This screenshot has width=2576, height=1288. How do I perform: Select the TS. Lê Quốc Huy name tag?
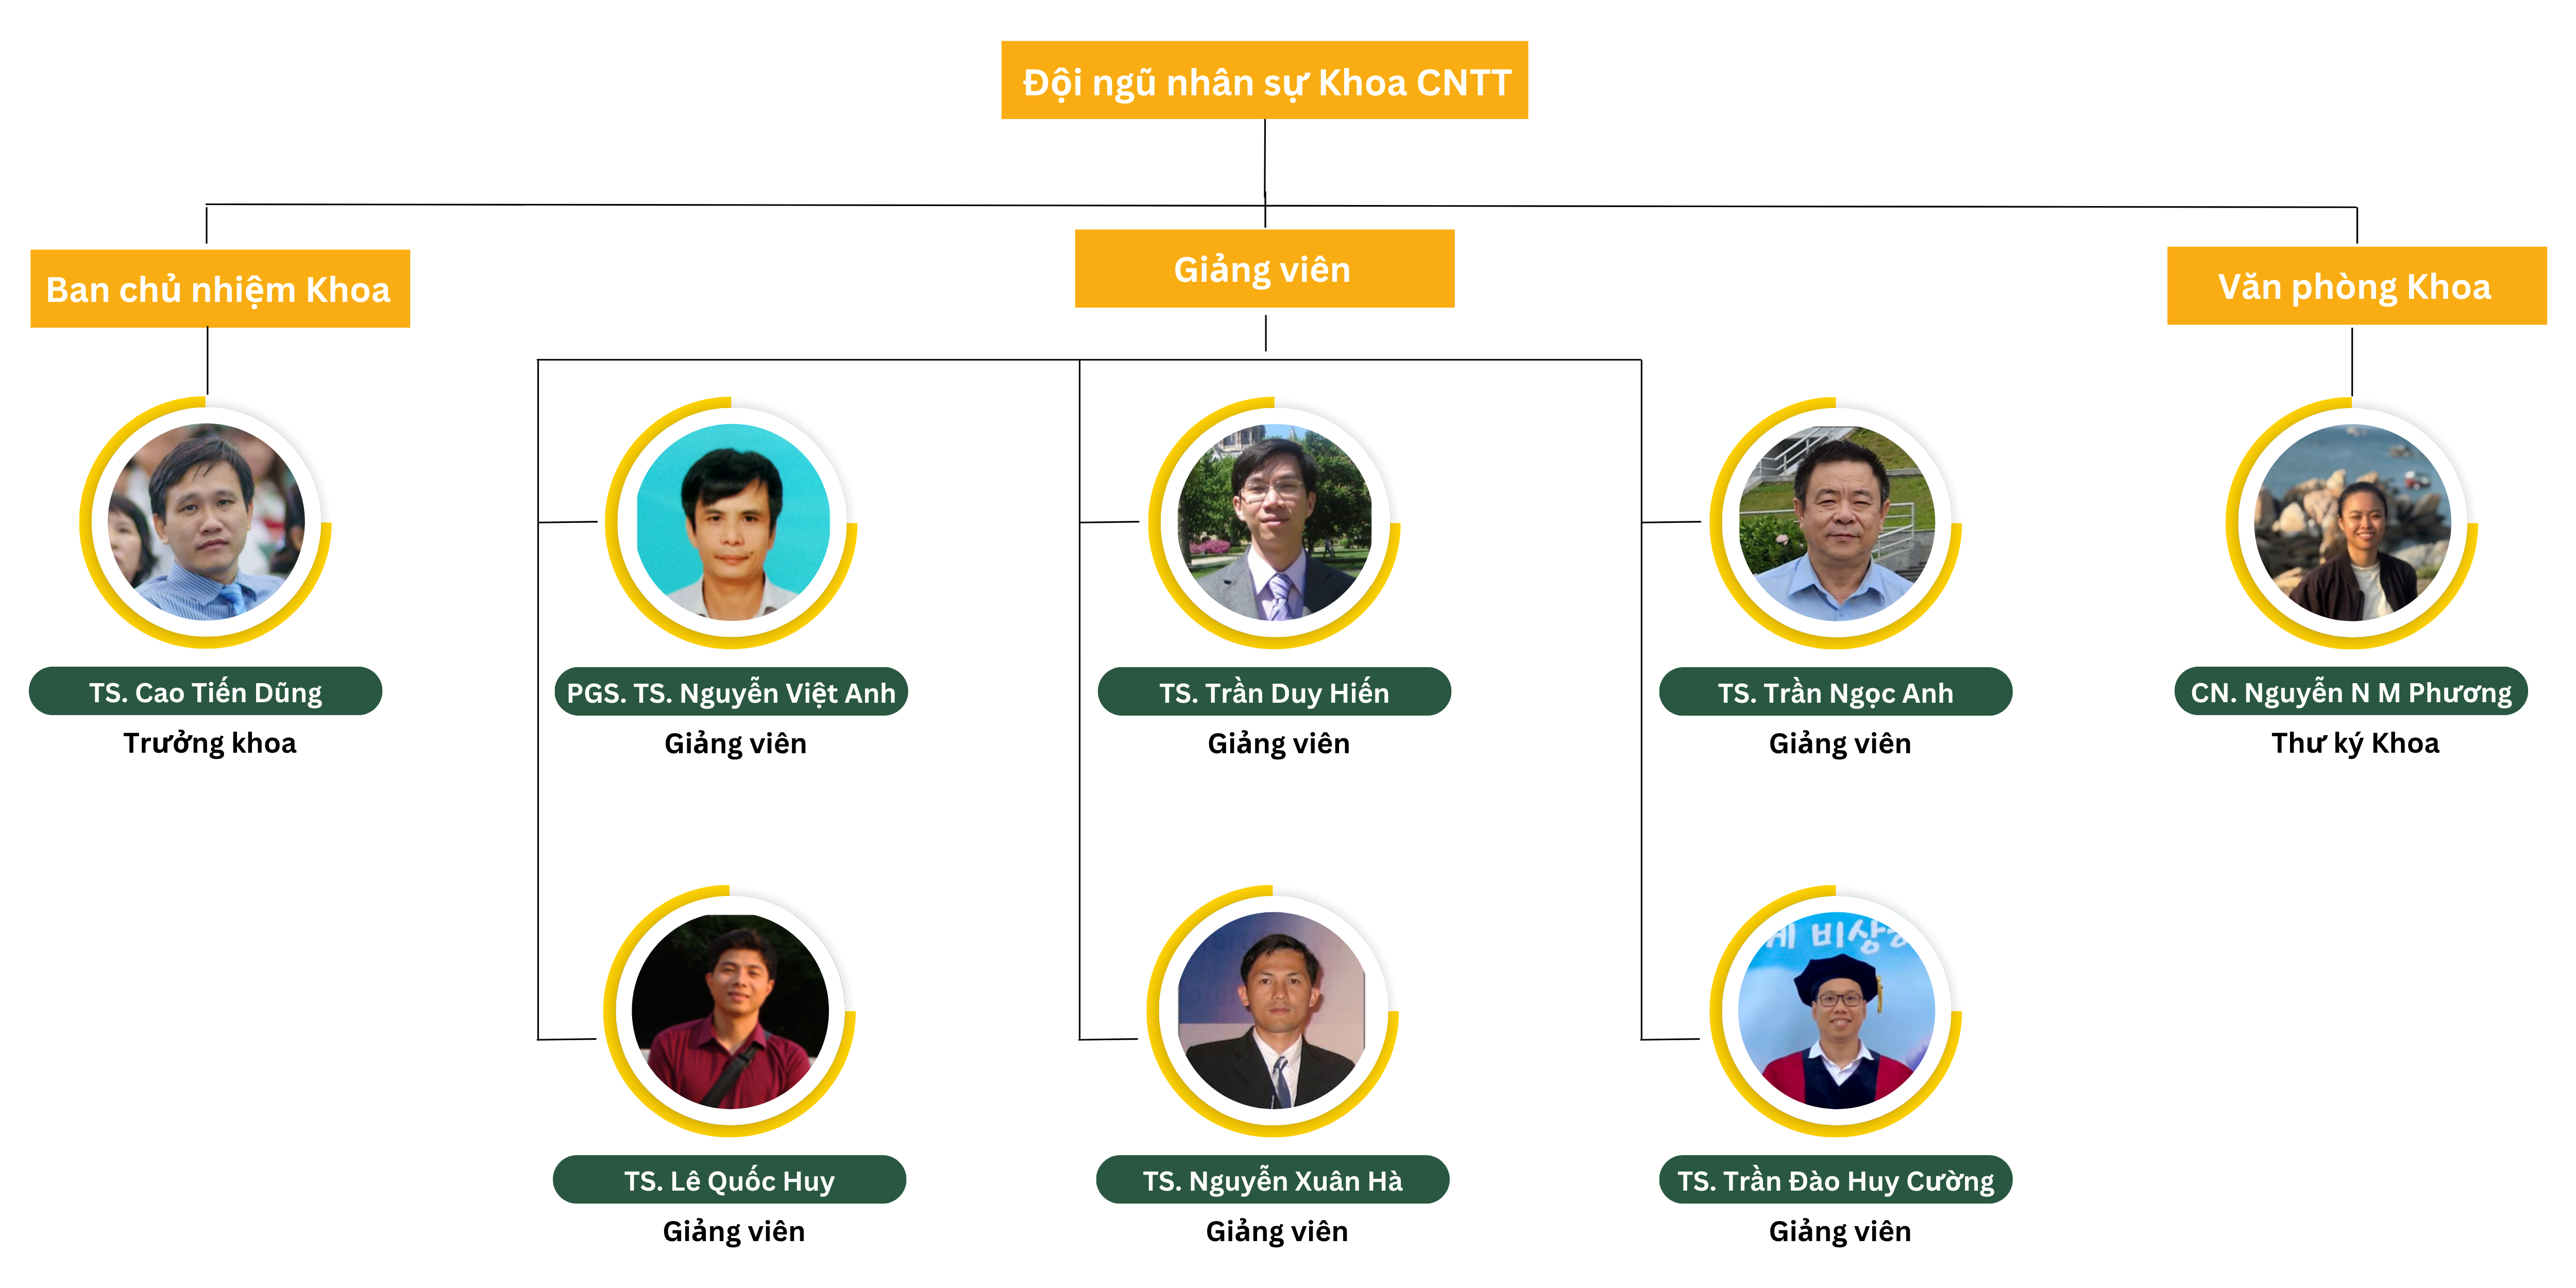click(x=729, y=1179)
